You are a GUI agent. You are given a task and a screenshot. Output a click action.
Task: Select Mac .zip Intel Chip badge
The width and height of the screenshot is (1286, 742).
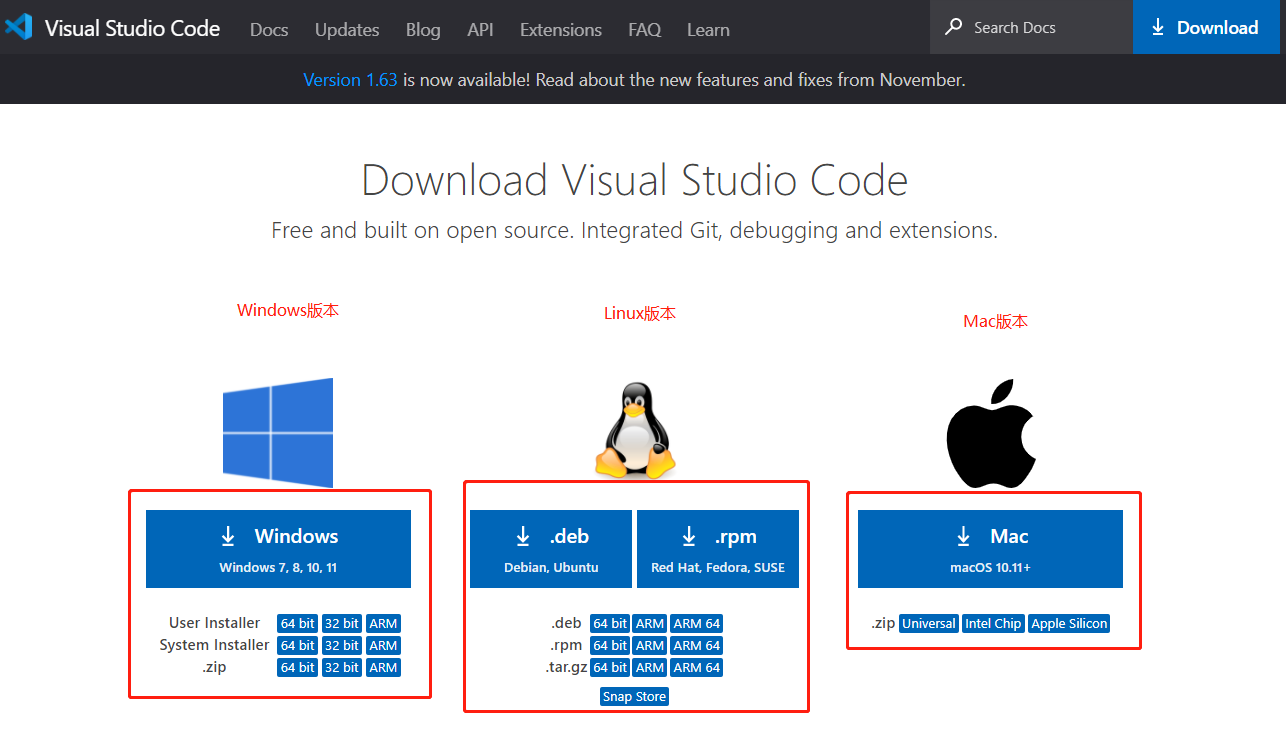[993, 624]
